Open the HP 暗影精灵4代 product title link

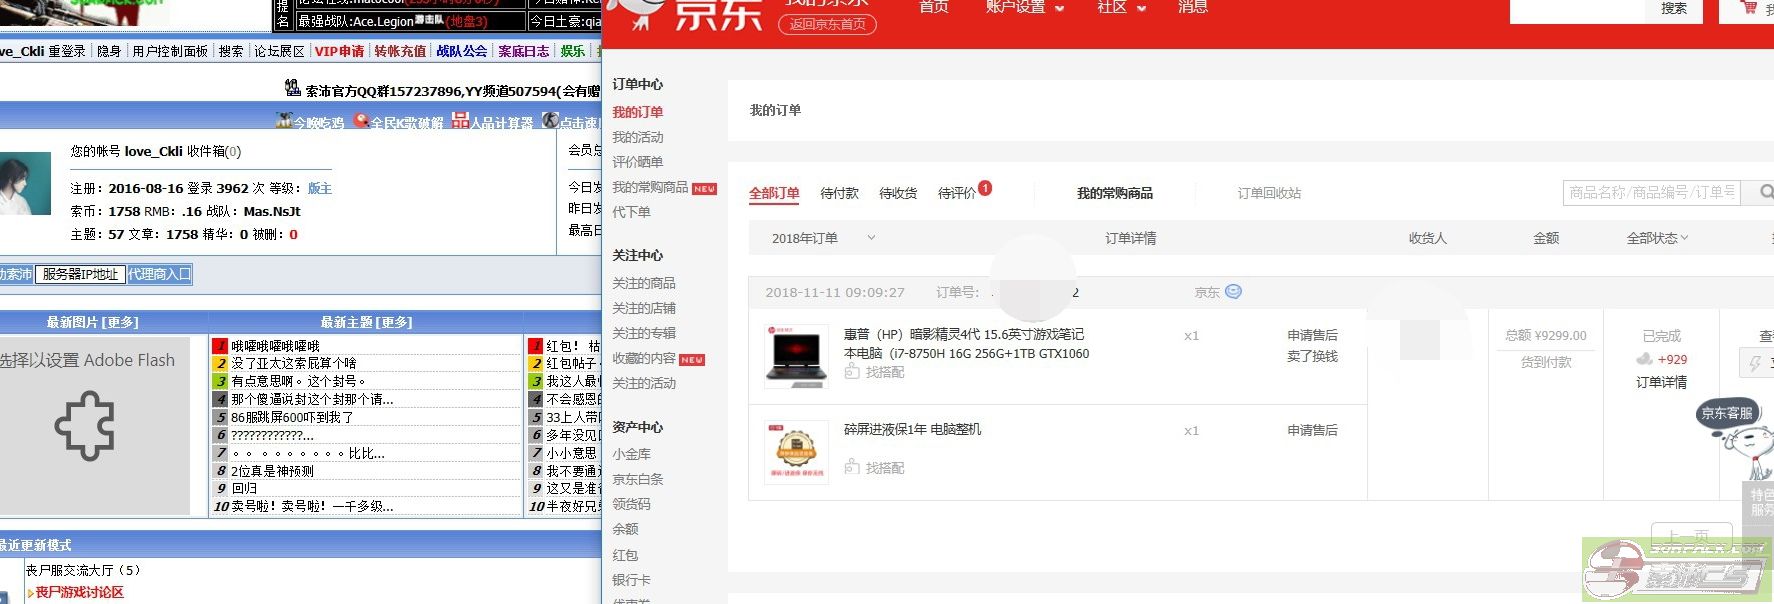click(x=966, y=344)
